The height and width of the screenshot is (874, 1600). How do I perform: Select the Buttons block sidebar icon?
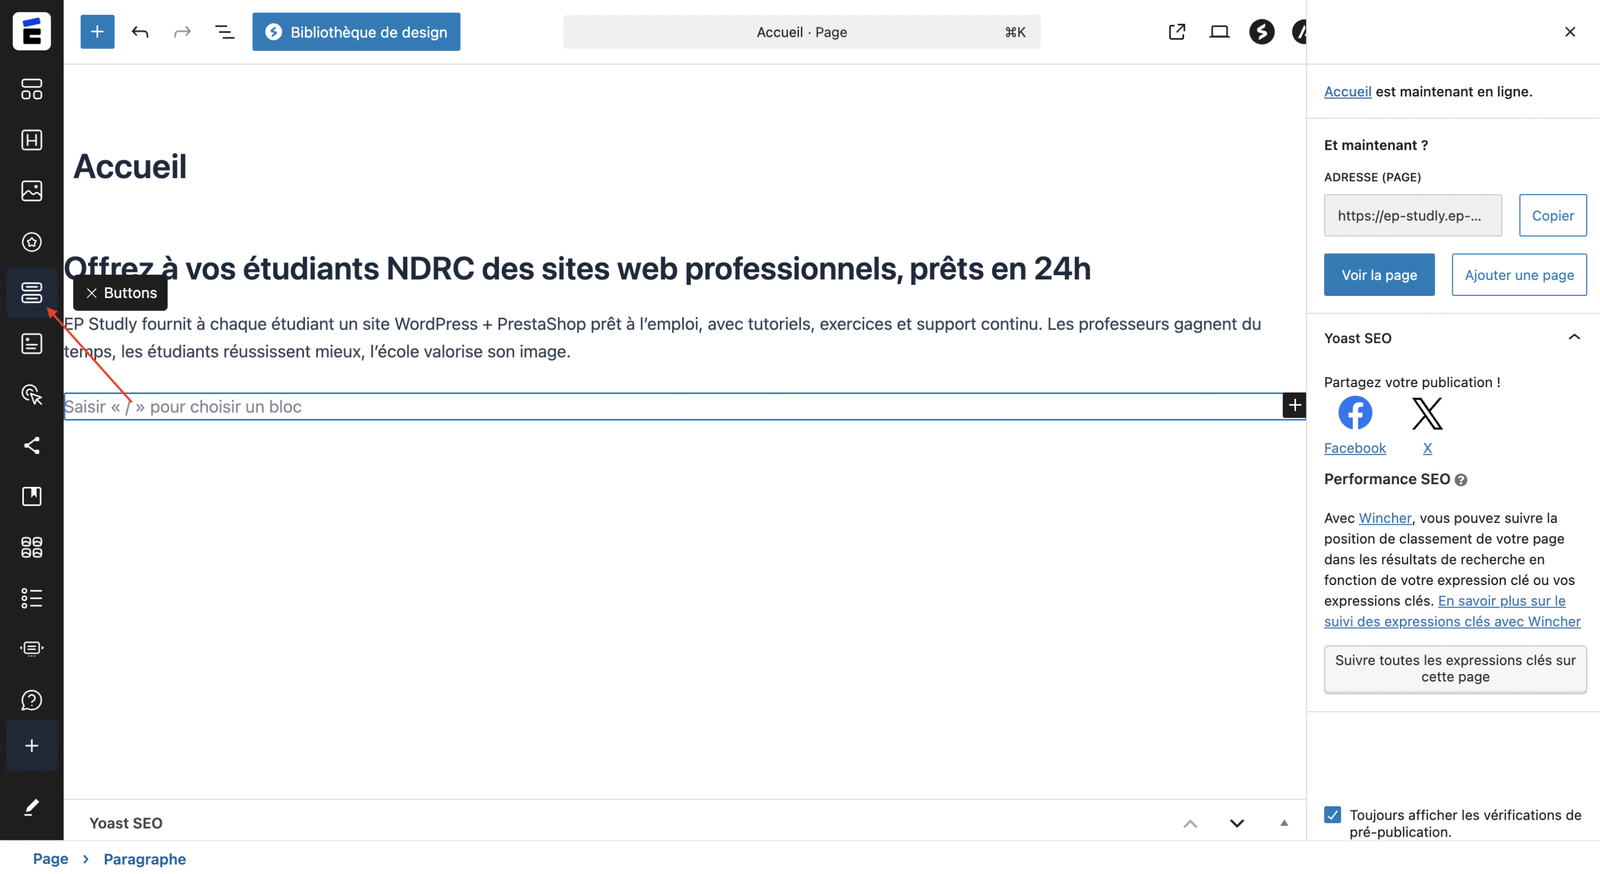click(32, 293)
